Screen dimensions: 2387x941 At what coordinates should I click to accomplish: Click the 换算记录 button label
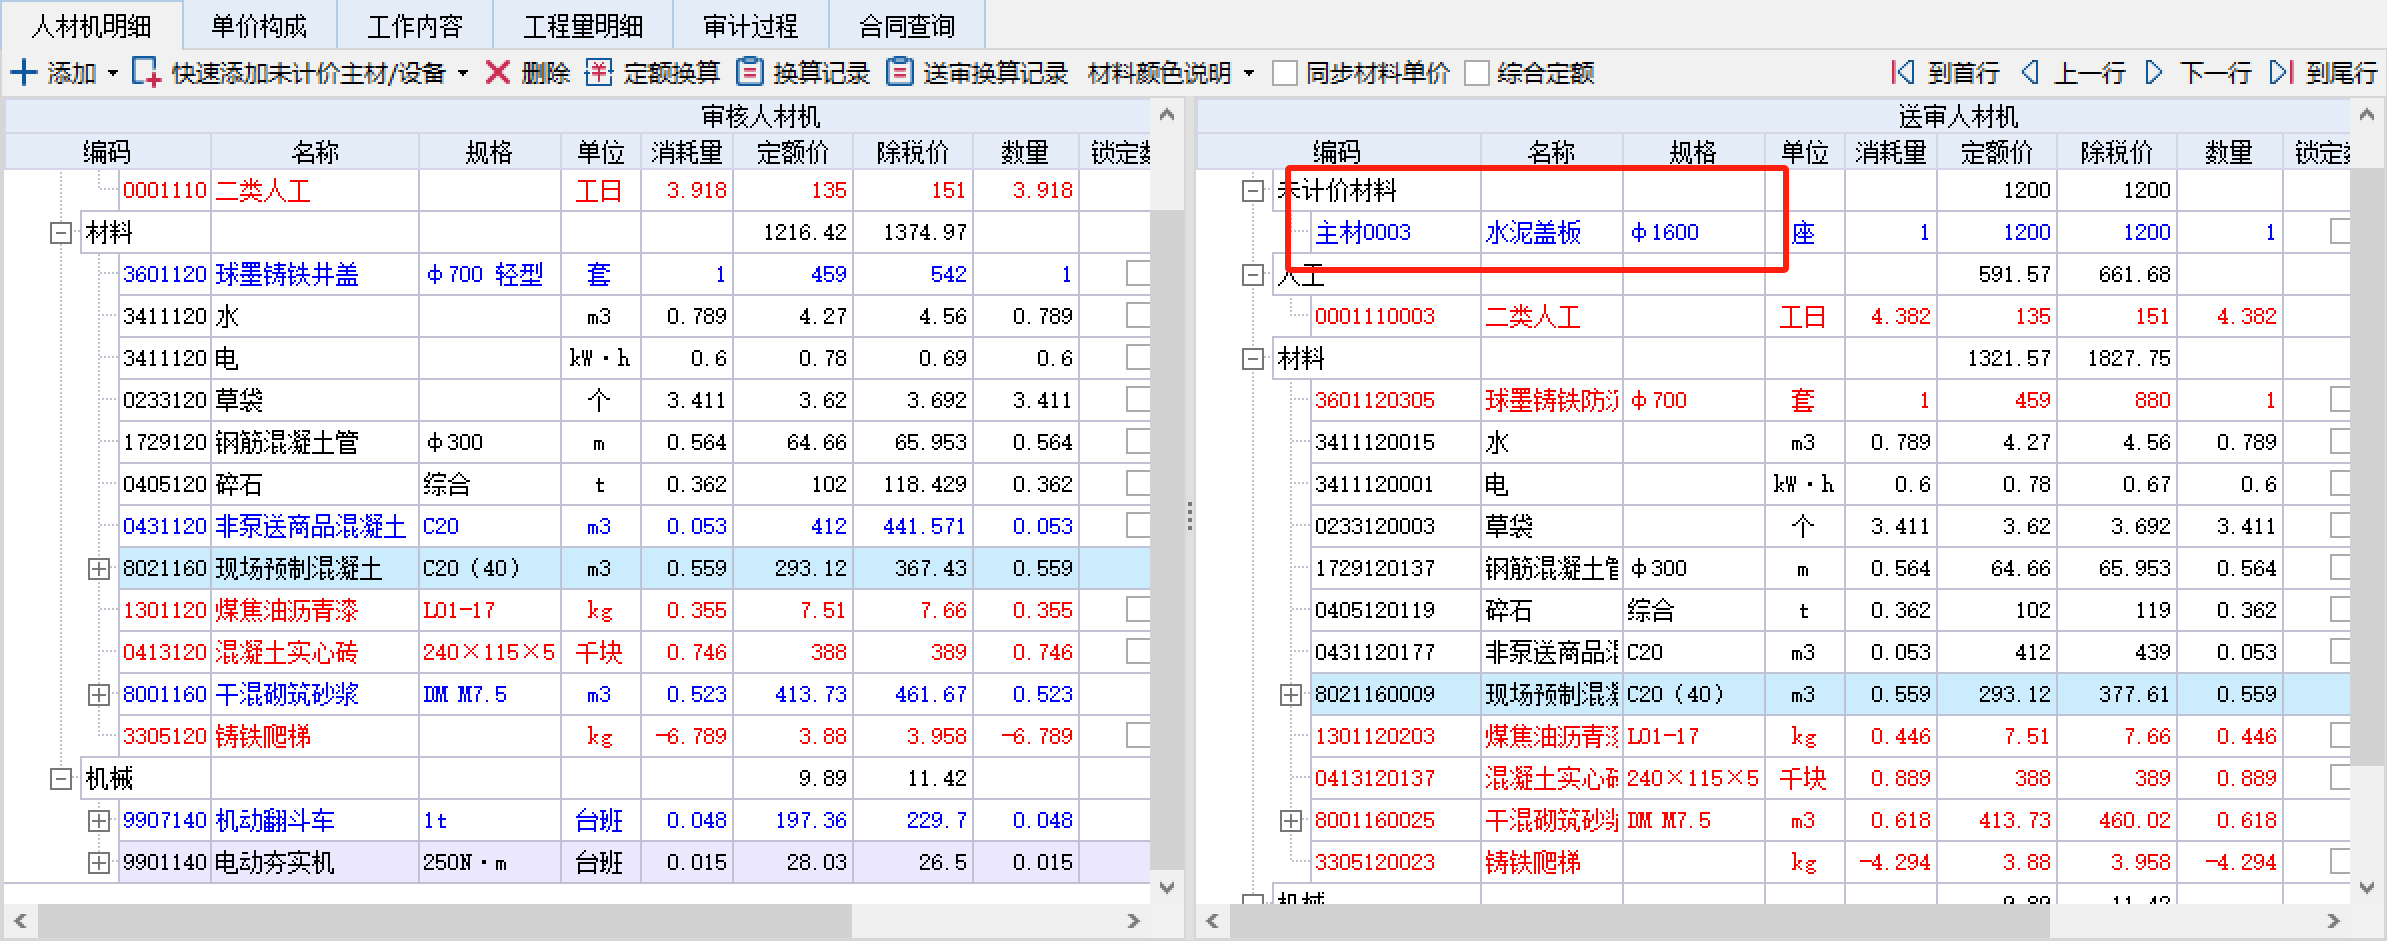point(822,73)
